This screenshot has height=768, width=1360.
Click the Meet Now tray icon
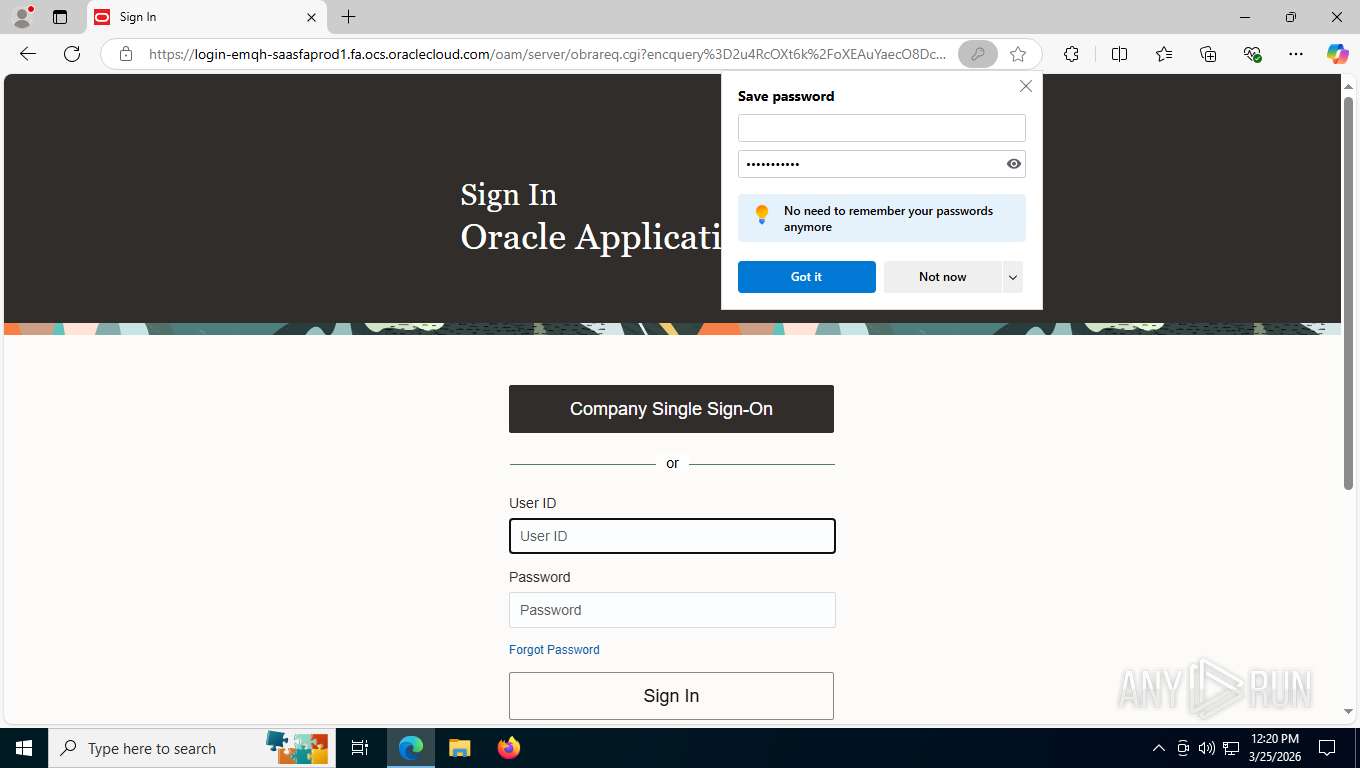pos(1183,748)
